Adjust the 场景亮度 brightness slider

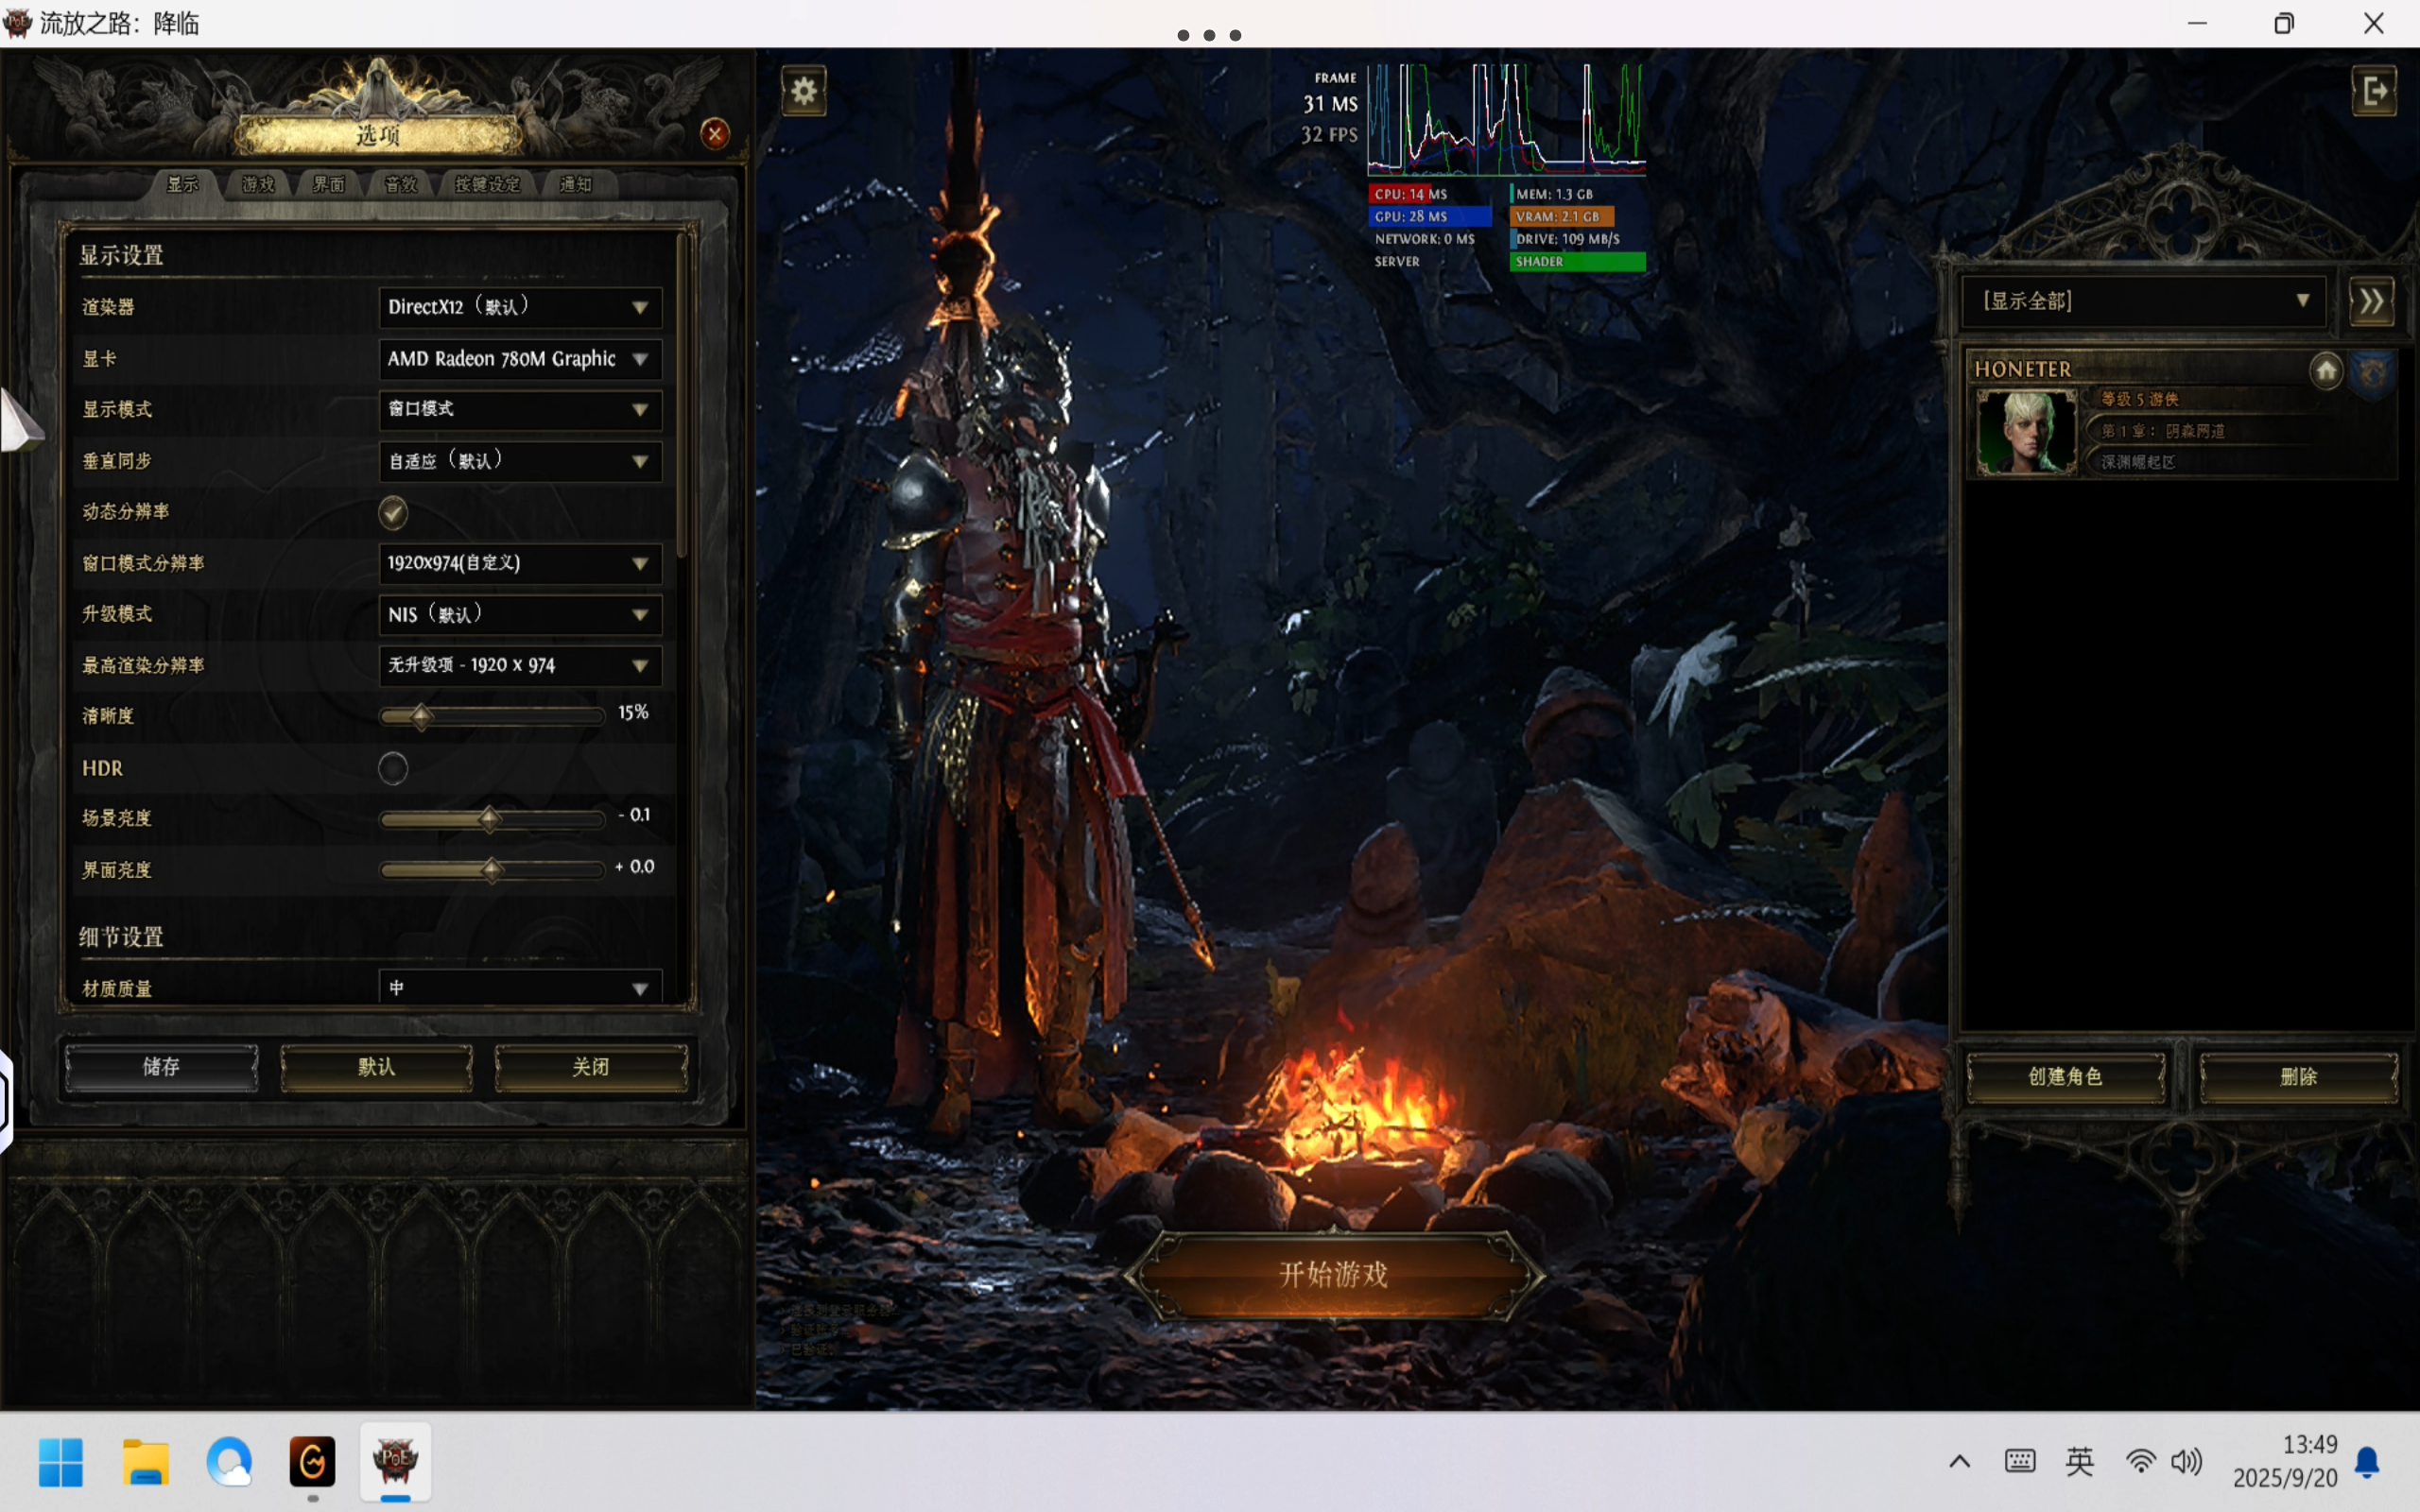(492, 819)
